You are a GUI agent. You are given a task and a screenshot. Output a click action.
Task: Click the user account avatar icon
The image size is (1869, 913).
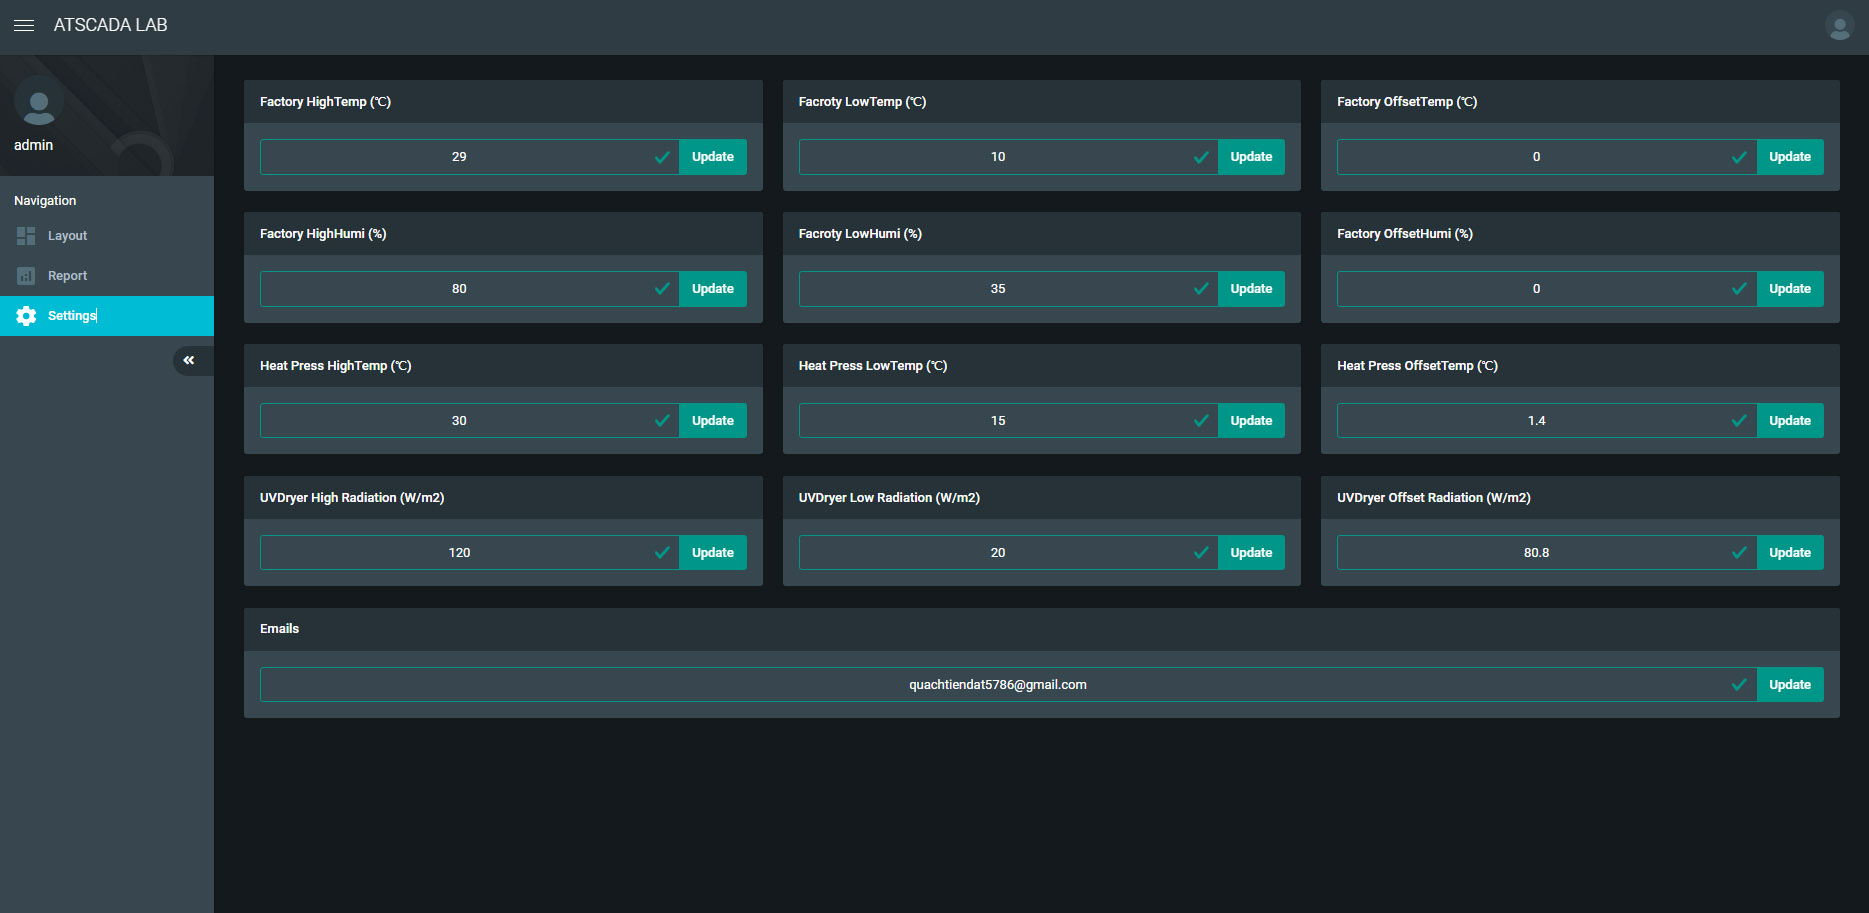tap(1839, 25)
